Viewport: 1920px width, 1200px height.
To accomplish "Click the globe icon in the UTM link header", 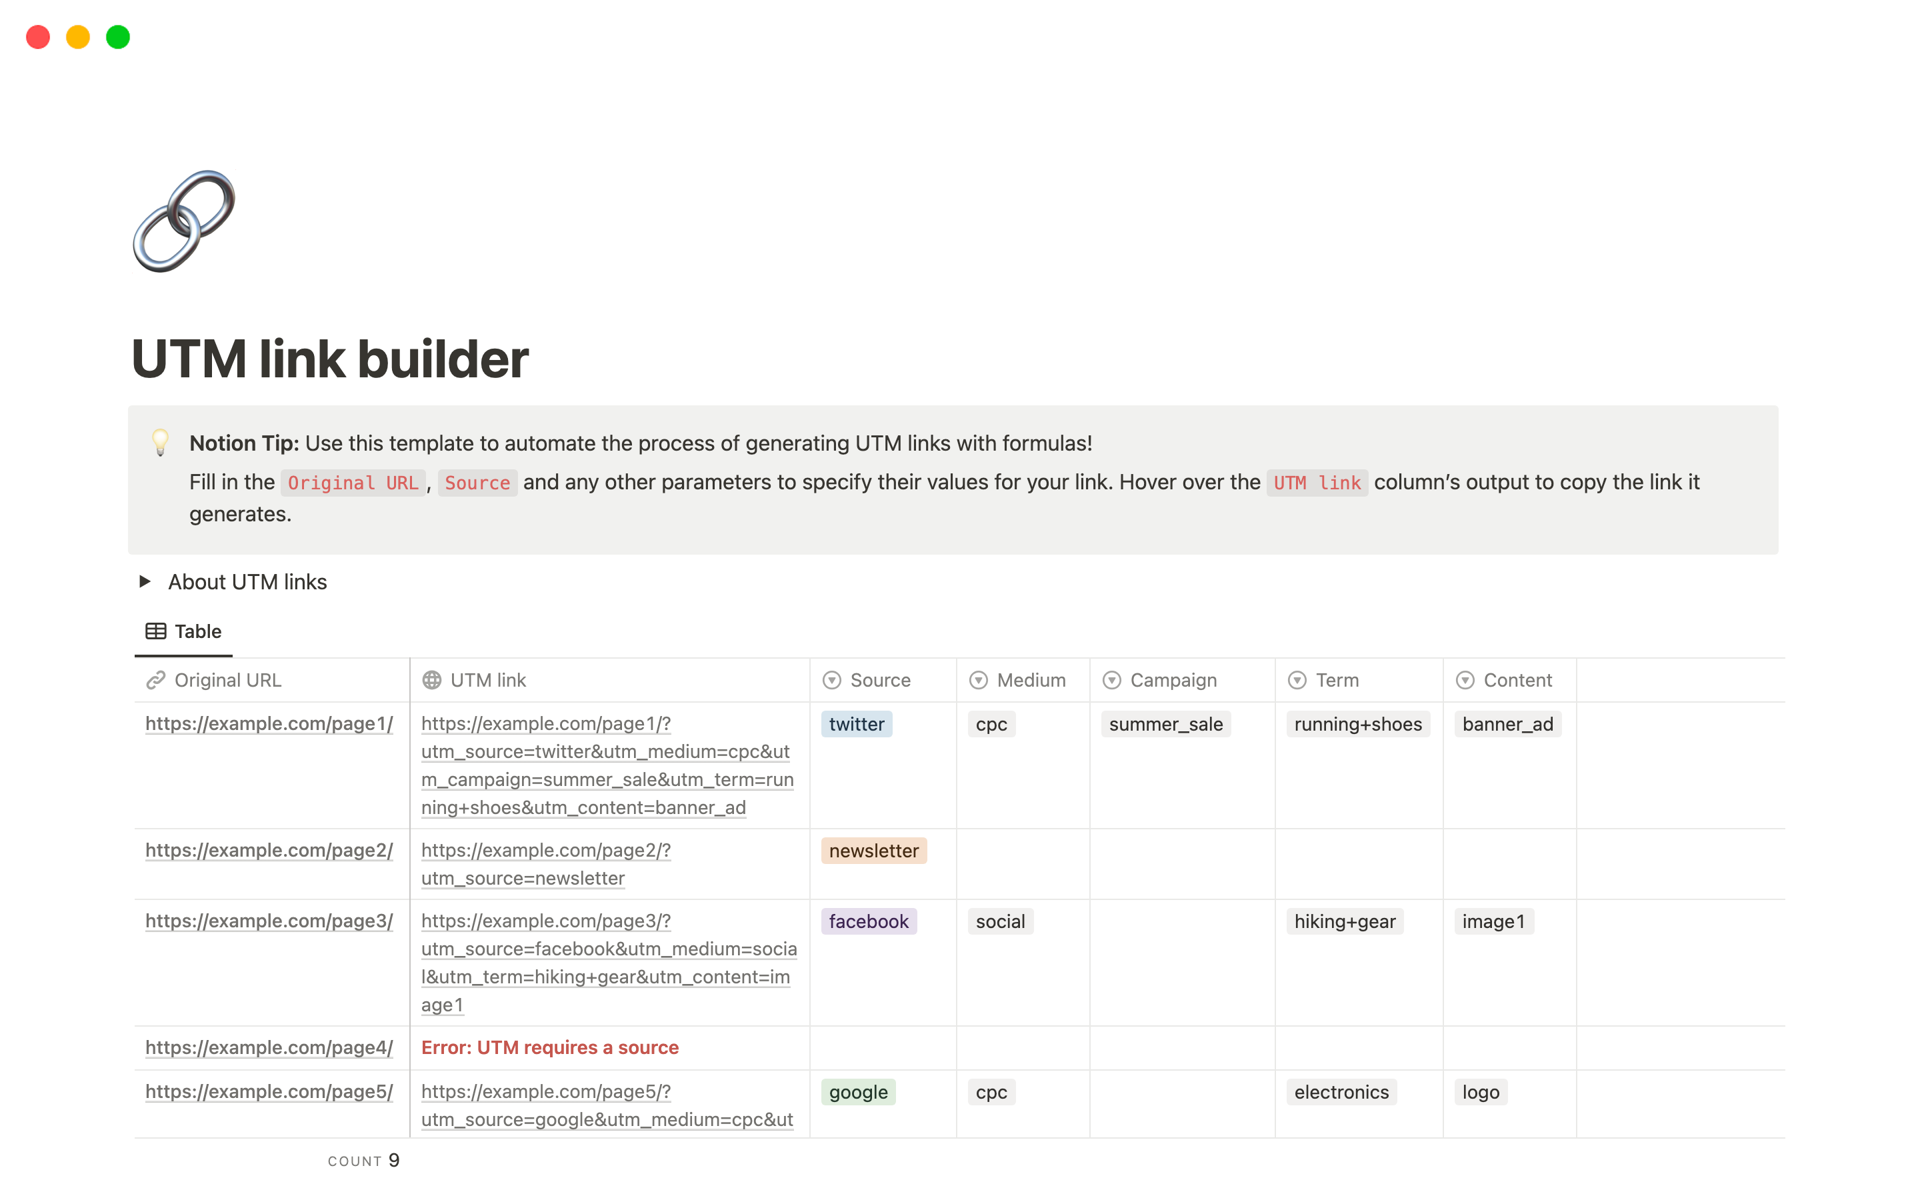I will pyautogui.click(x=432, y=679).
